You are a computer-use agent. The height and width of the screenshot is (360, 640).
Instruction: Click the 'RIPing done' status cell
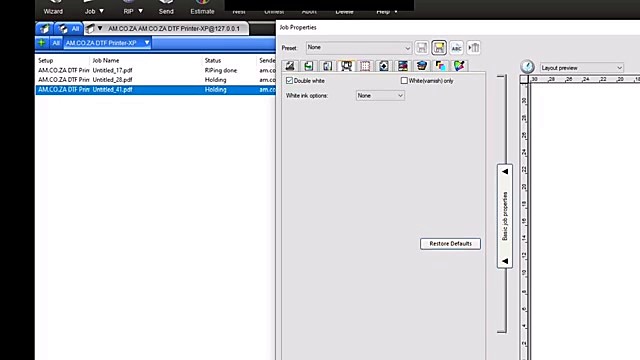click(220, 70)
